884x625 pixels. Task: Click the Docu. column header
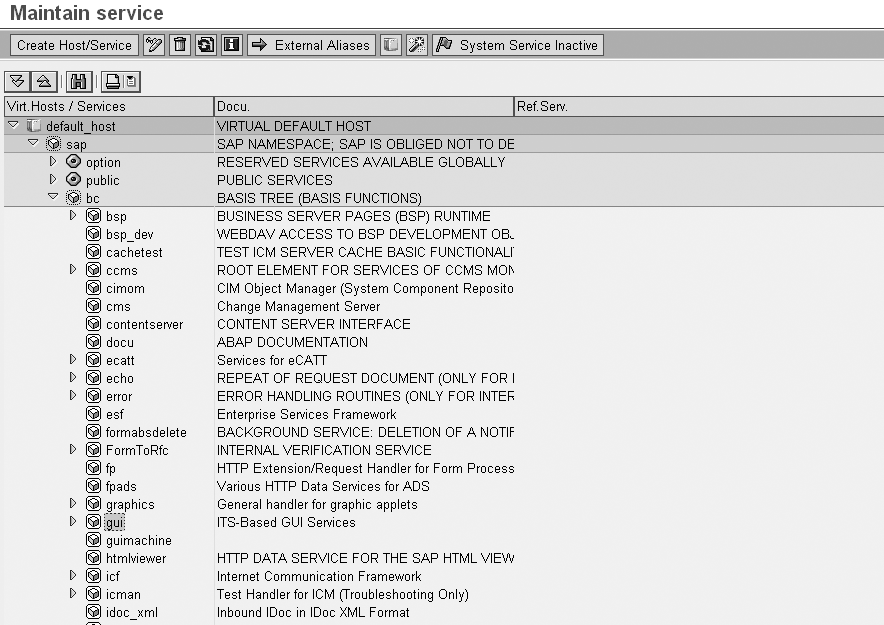point(364,107)
